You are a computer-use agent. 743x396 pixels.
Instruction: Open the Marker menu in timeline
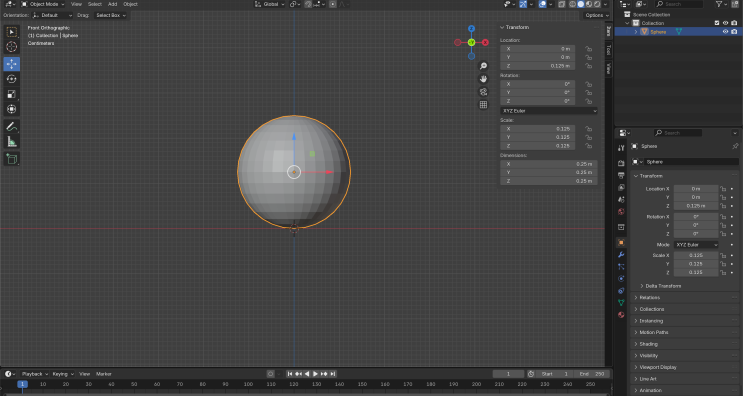(x=104, y=374)
